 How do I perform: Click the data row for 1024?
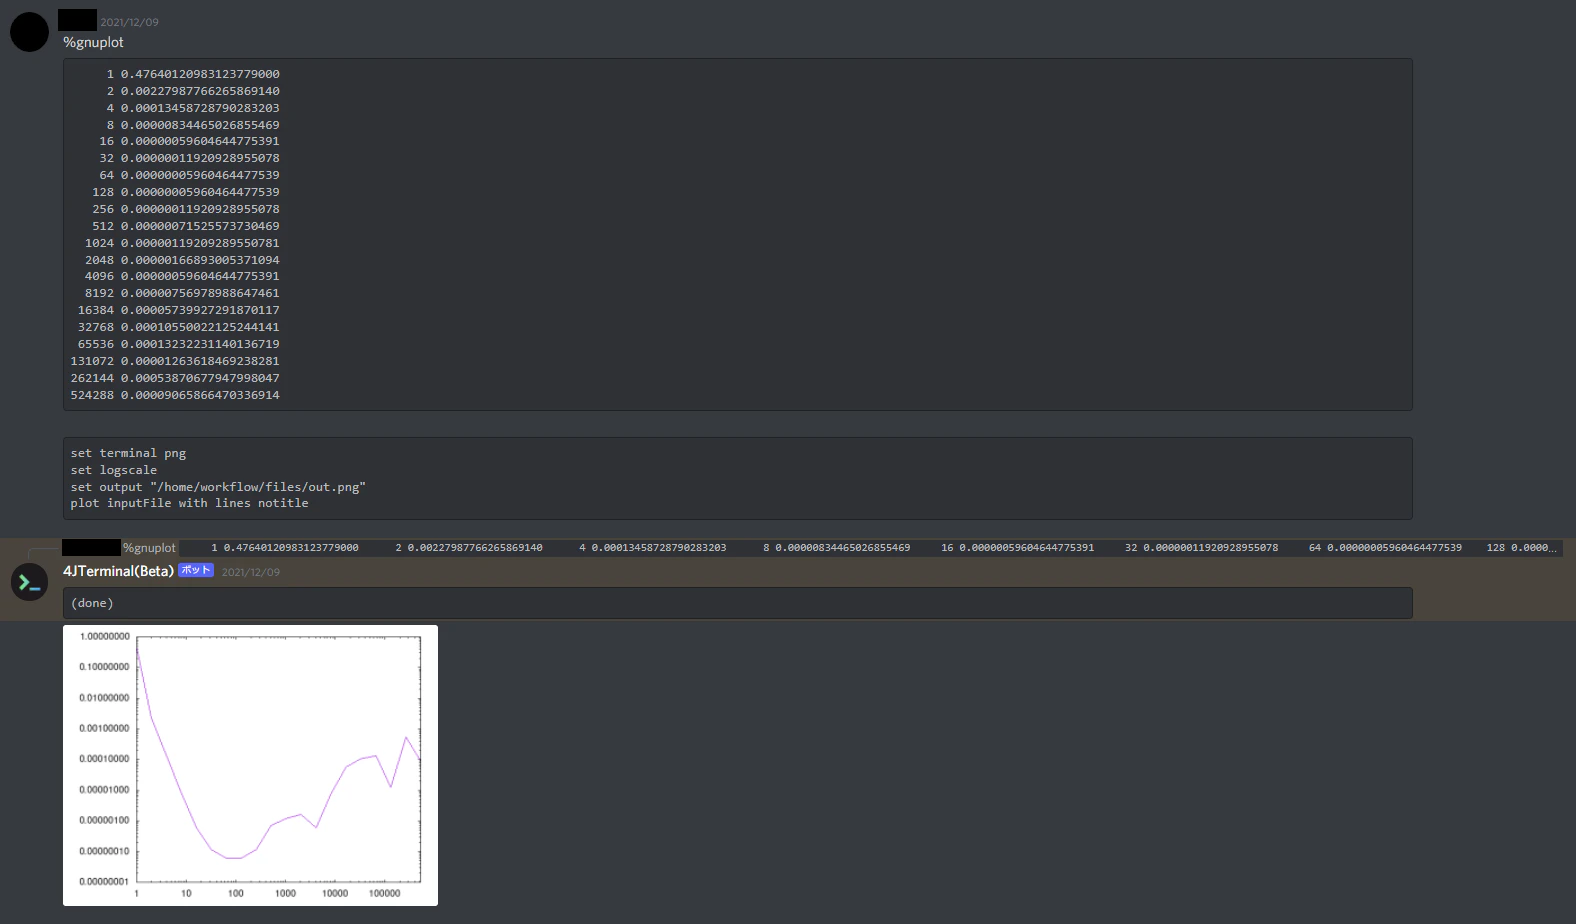(182, 243)
